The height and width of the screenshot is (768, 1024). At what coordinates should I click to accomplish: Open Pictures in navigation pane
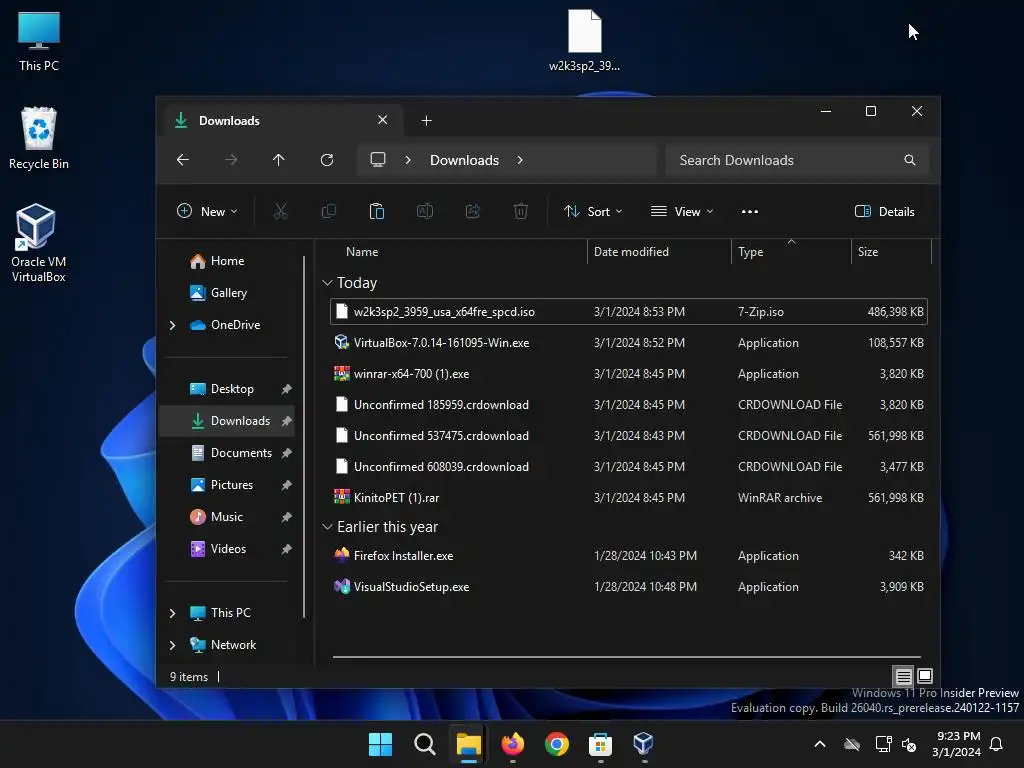[x=226, y=485]
